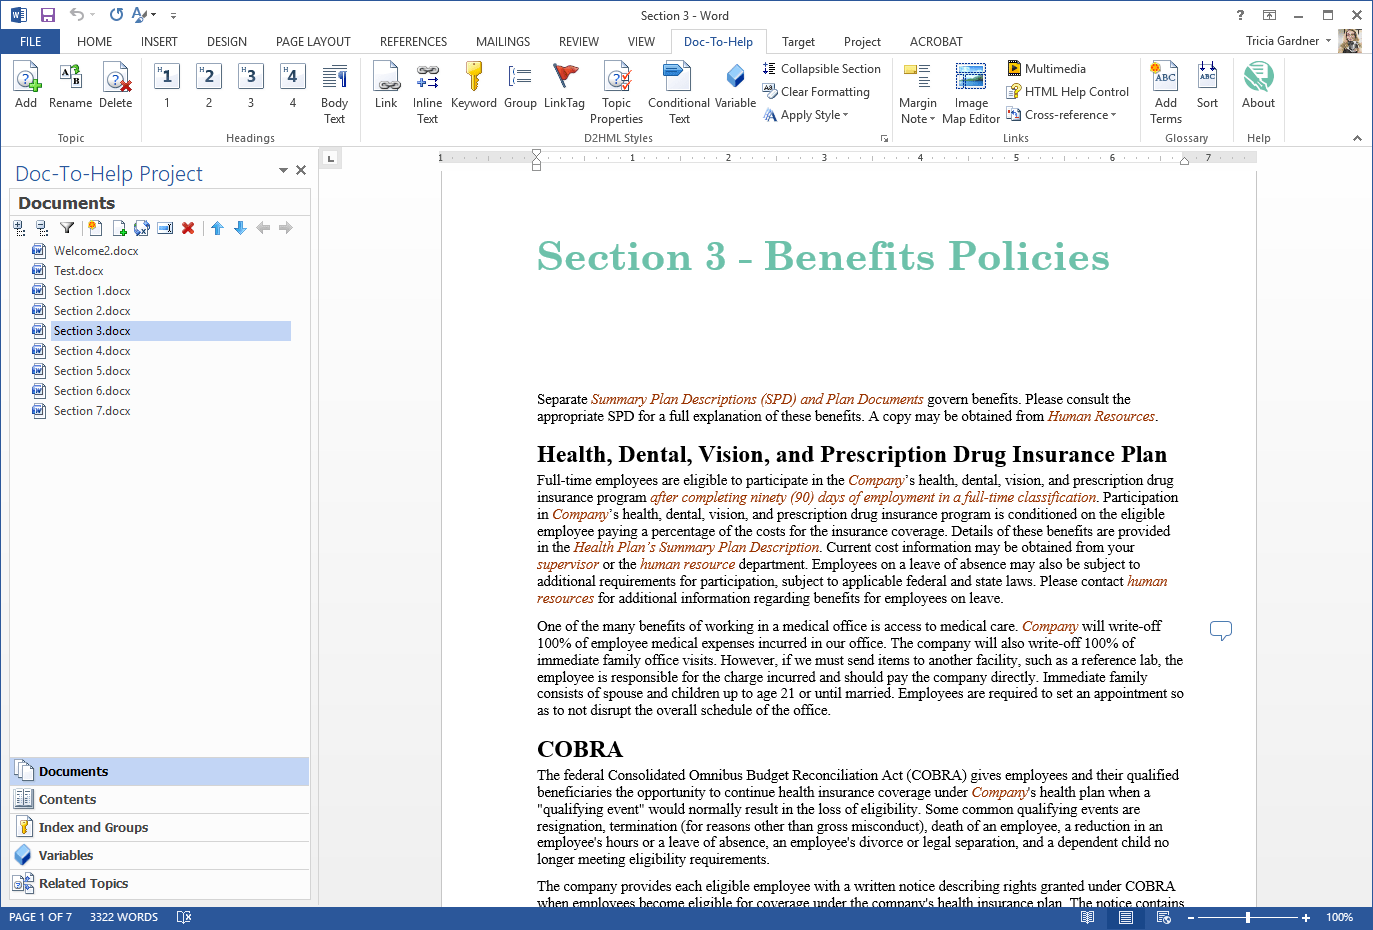This screenshot has height=930, width=1373.
Task: Adjust the zoom slider in status bar
Action: (1247, 917)
